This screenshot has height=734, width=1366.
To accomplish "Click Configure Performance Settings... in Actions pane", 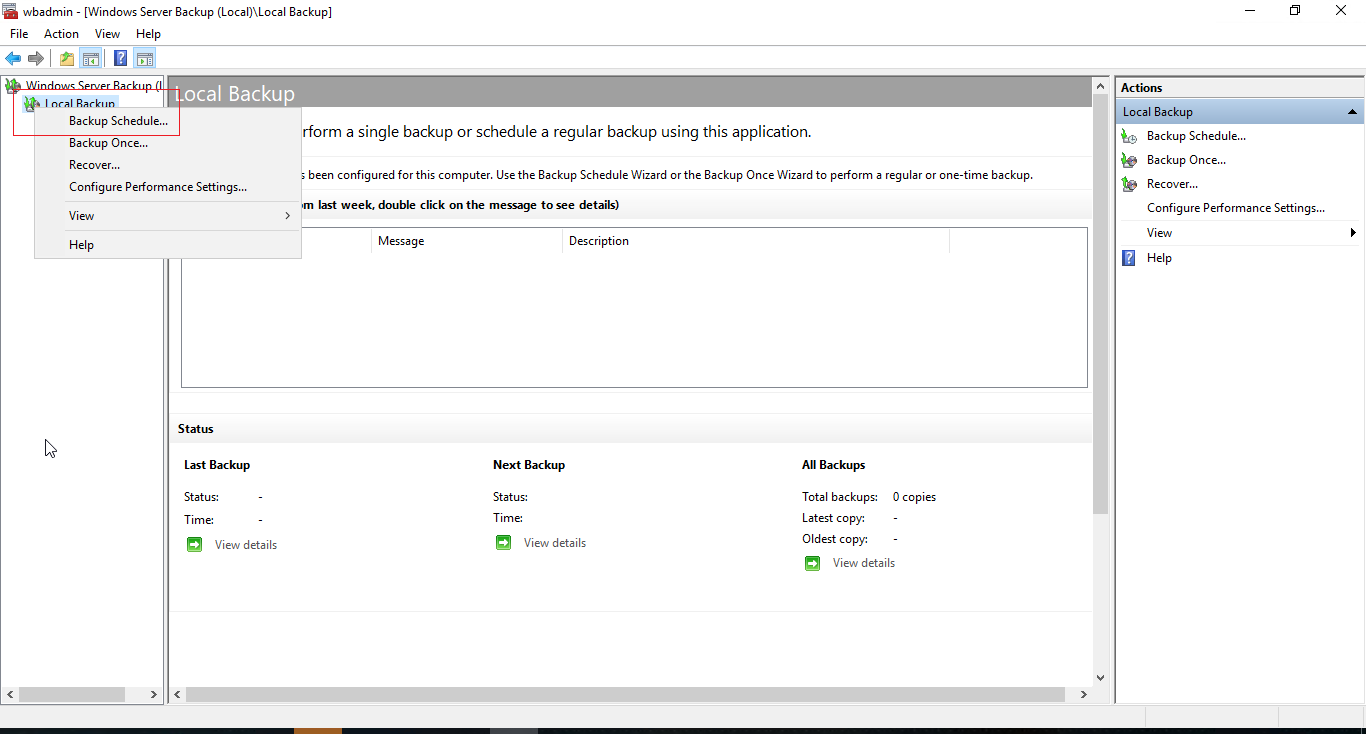I will (1236, 208).
